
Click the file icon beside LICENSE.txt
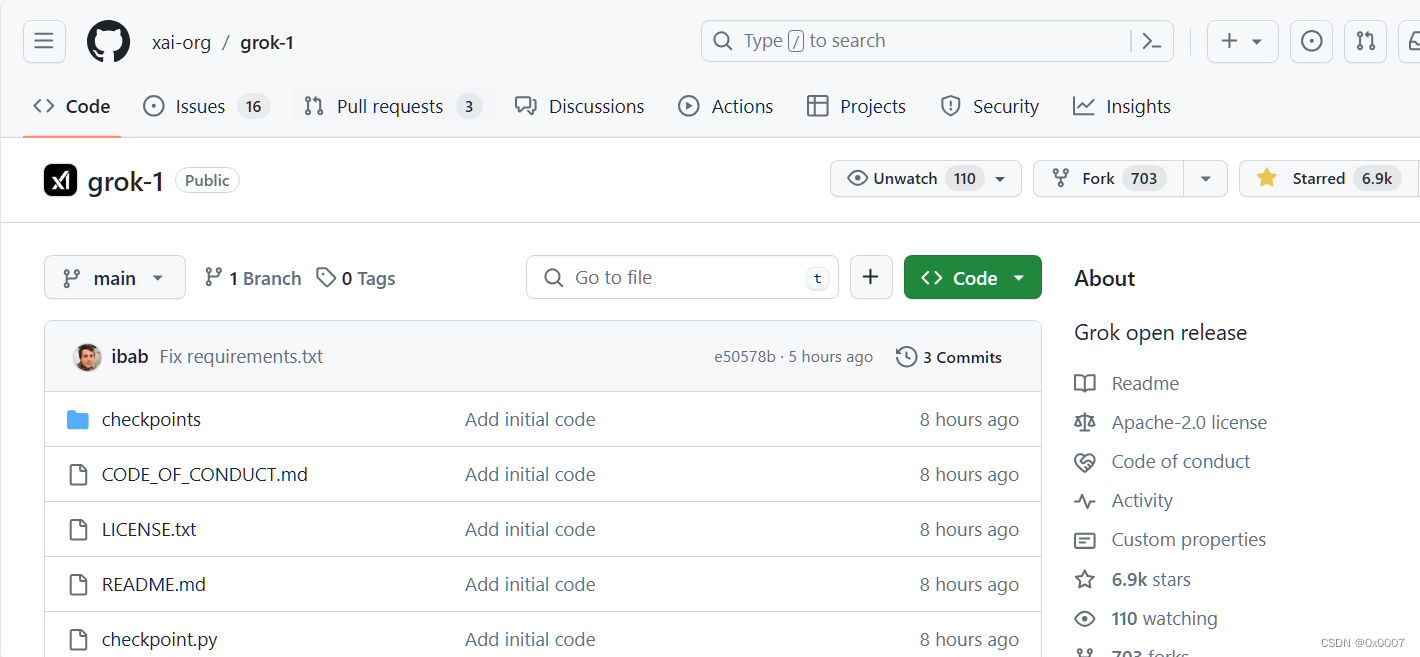(78, 530)
